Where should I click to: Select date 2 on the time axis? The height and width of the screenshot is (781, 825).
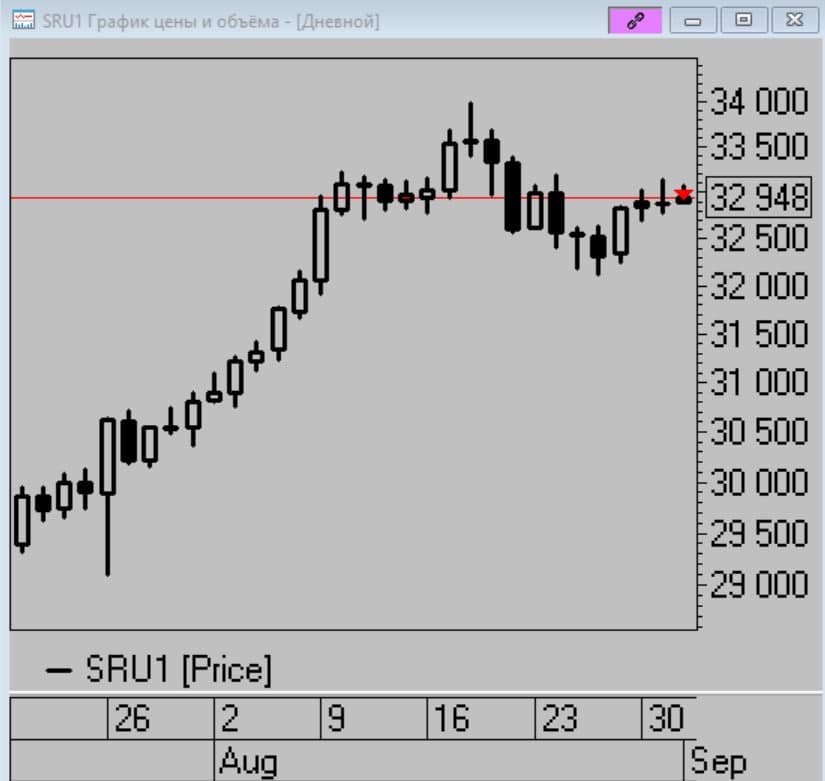click(x=231, y=718)
